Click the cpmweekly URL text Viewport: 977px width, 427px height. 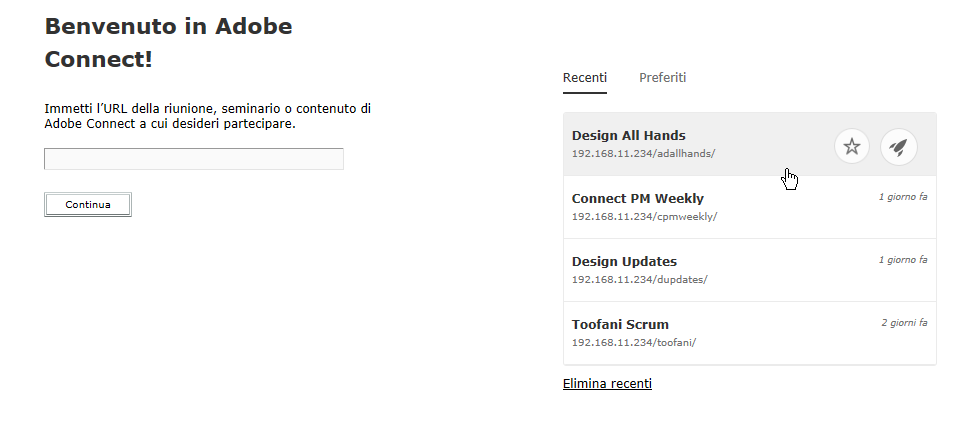point(644,216)
